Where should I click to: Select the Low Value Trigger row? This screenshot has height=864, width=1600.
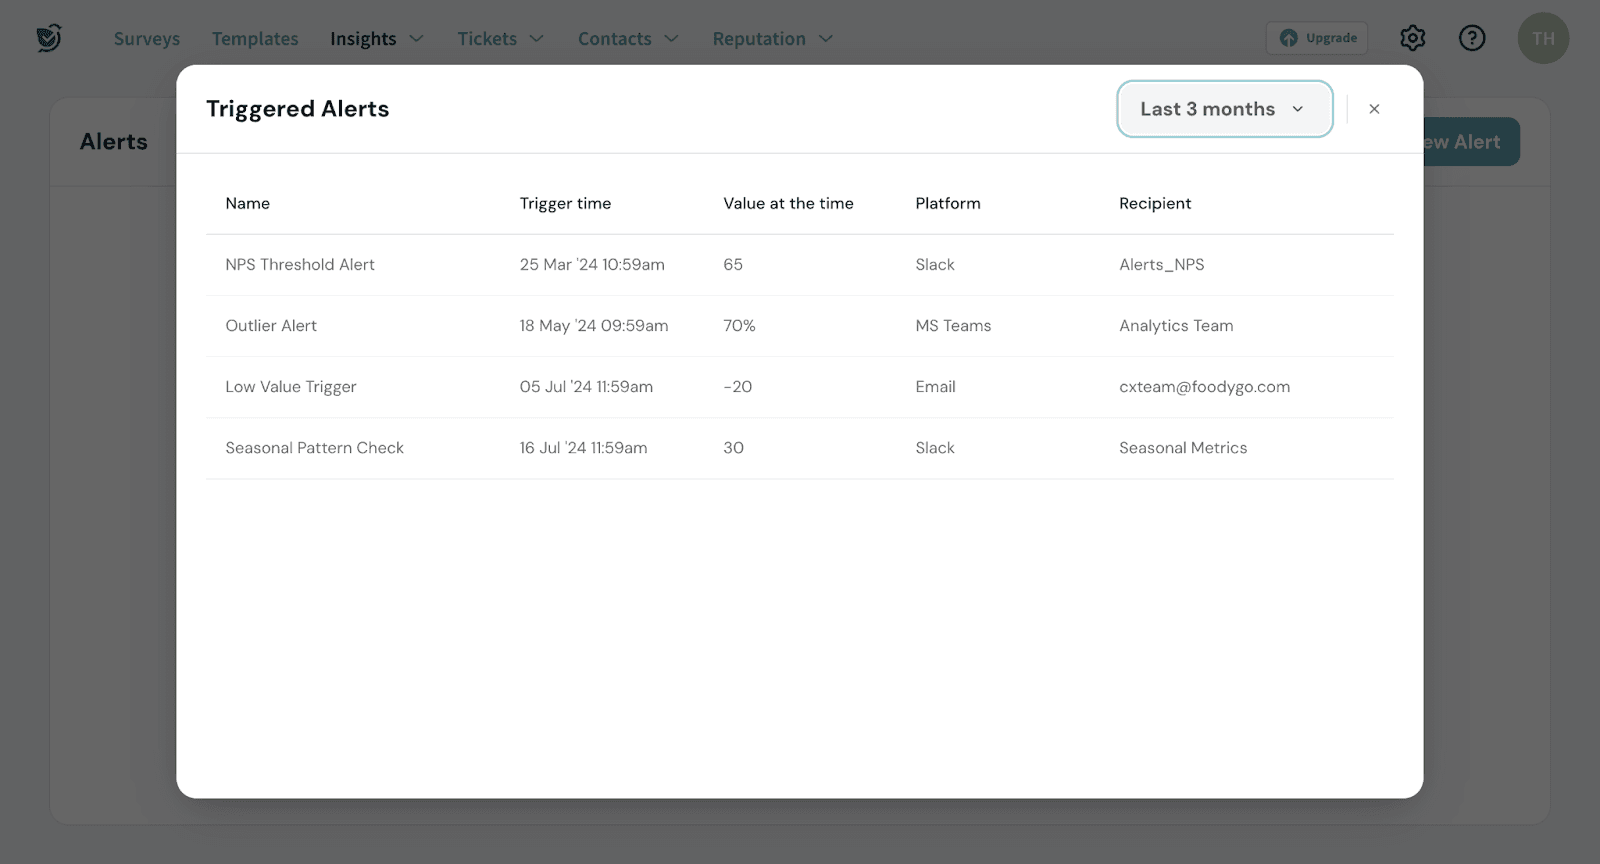pos(291,387)
